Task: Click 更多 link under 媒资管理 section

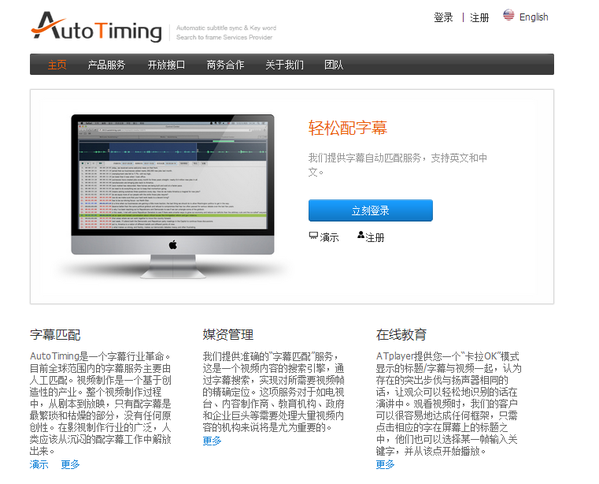Action: tap(212, 440)
